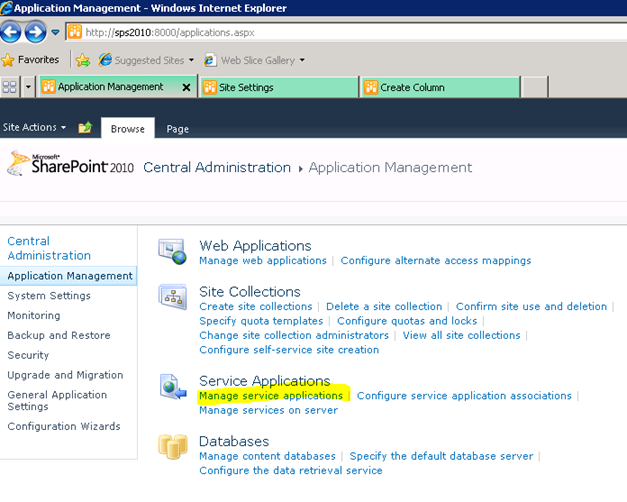Close the Application Management tab

point(186,87)
